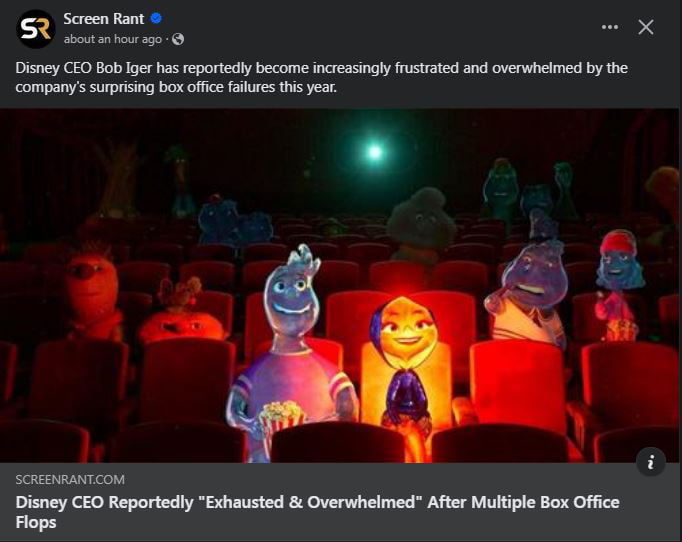Screen dimensions: 682x542
Task: Click the empty red theater seat beside fire character
Action: click(518, 383)
